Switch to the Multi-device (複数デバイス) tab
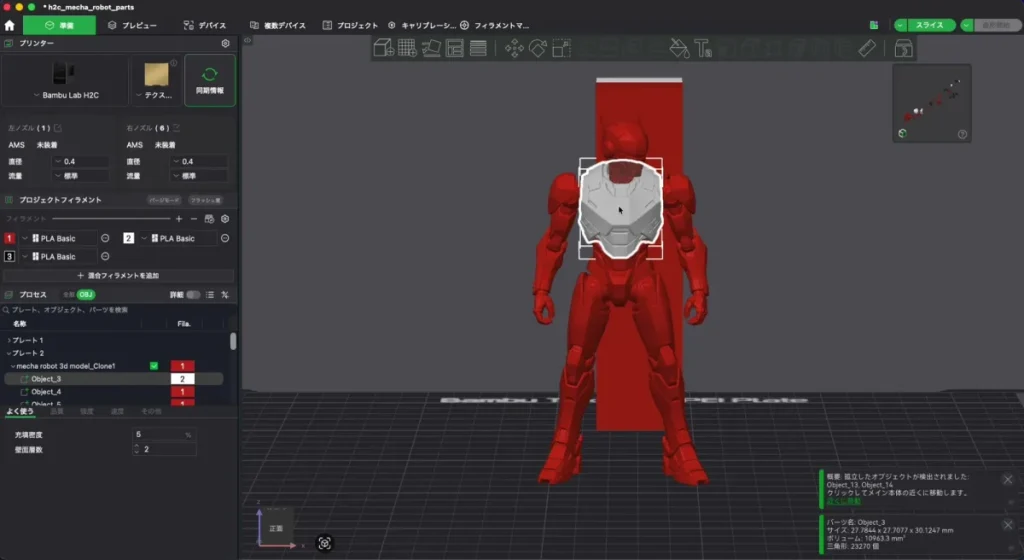Viewport: 1024px width, 560px height. click(278, 25)
